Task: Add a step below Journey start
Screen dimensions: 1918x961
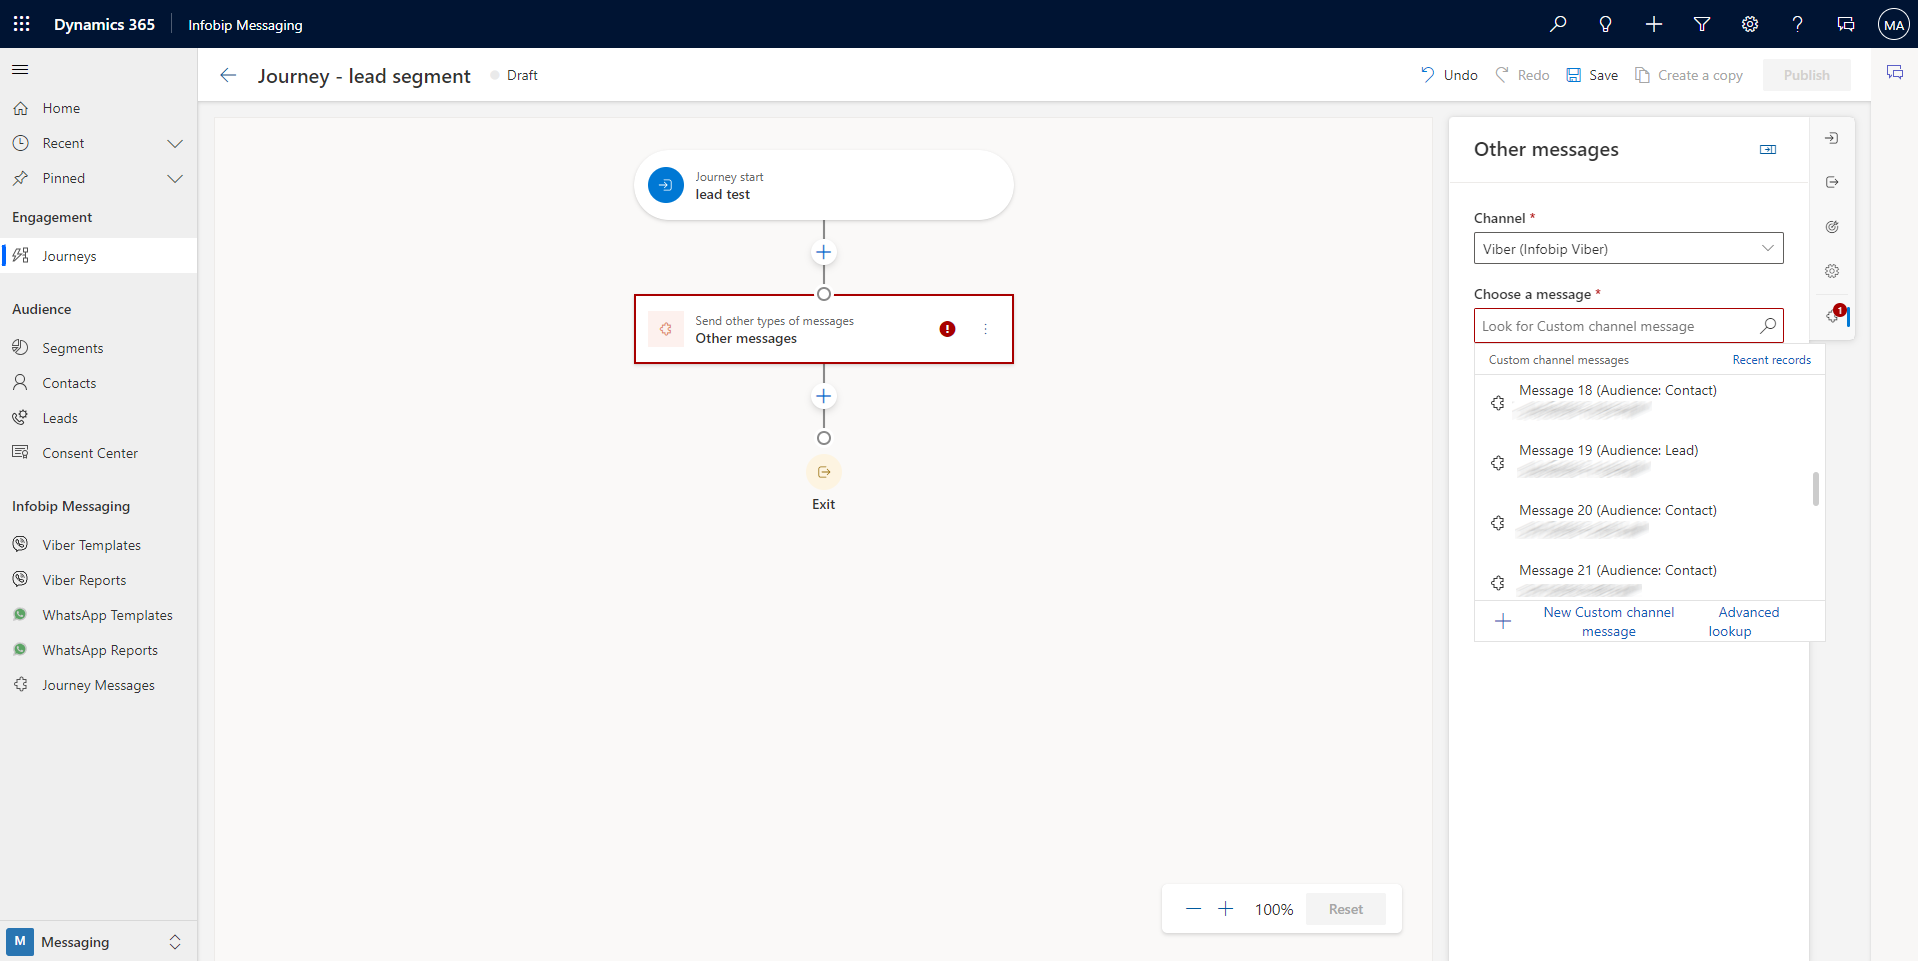Action: (823, 252)
